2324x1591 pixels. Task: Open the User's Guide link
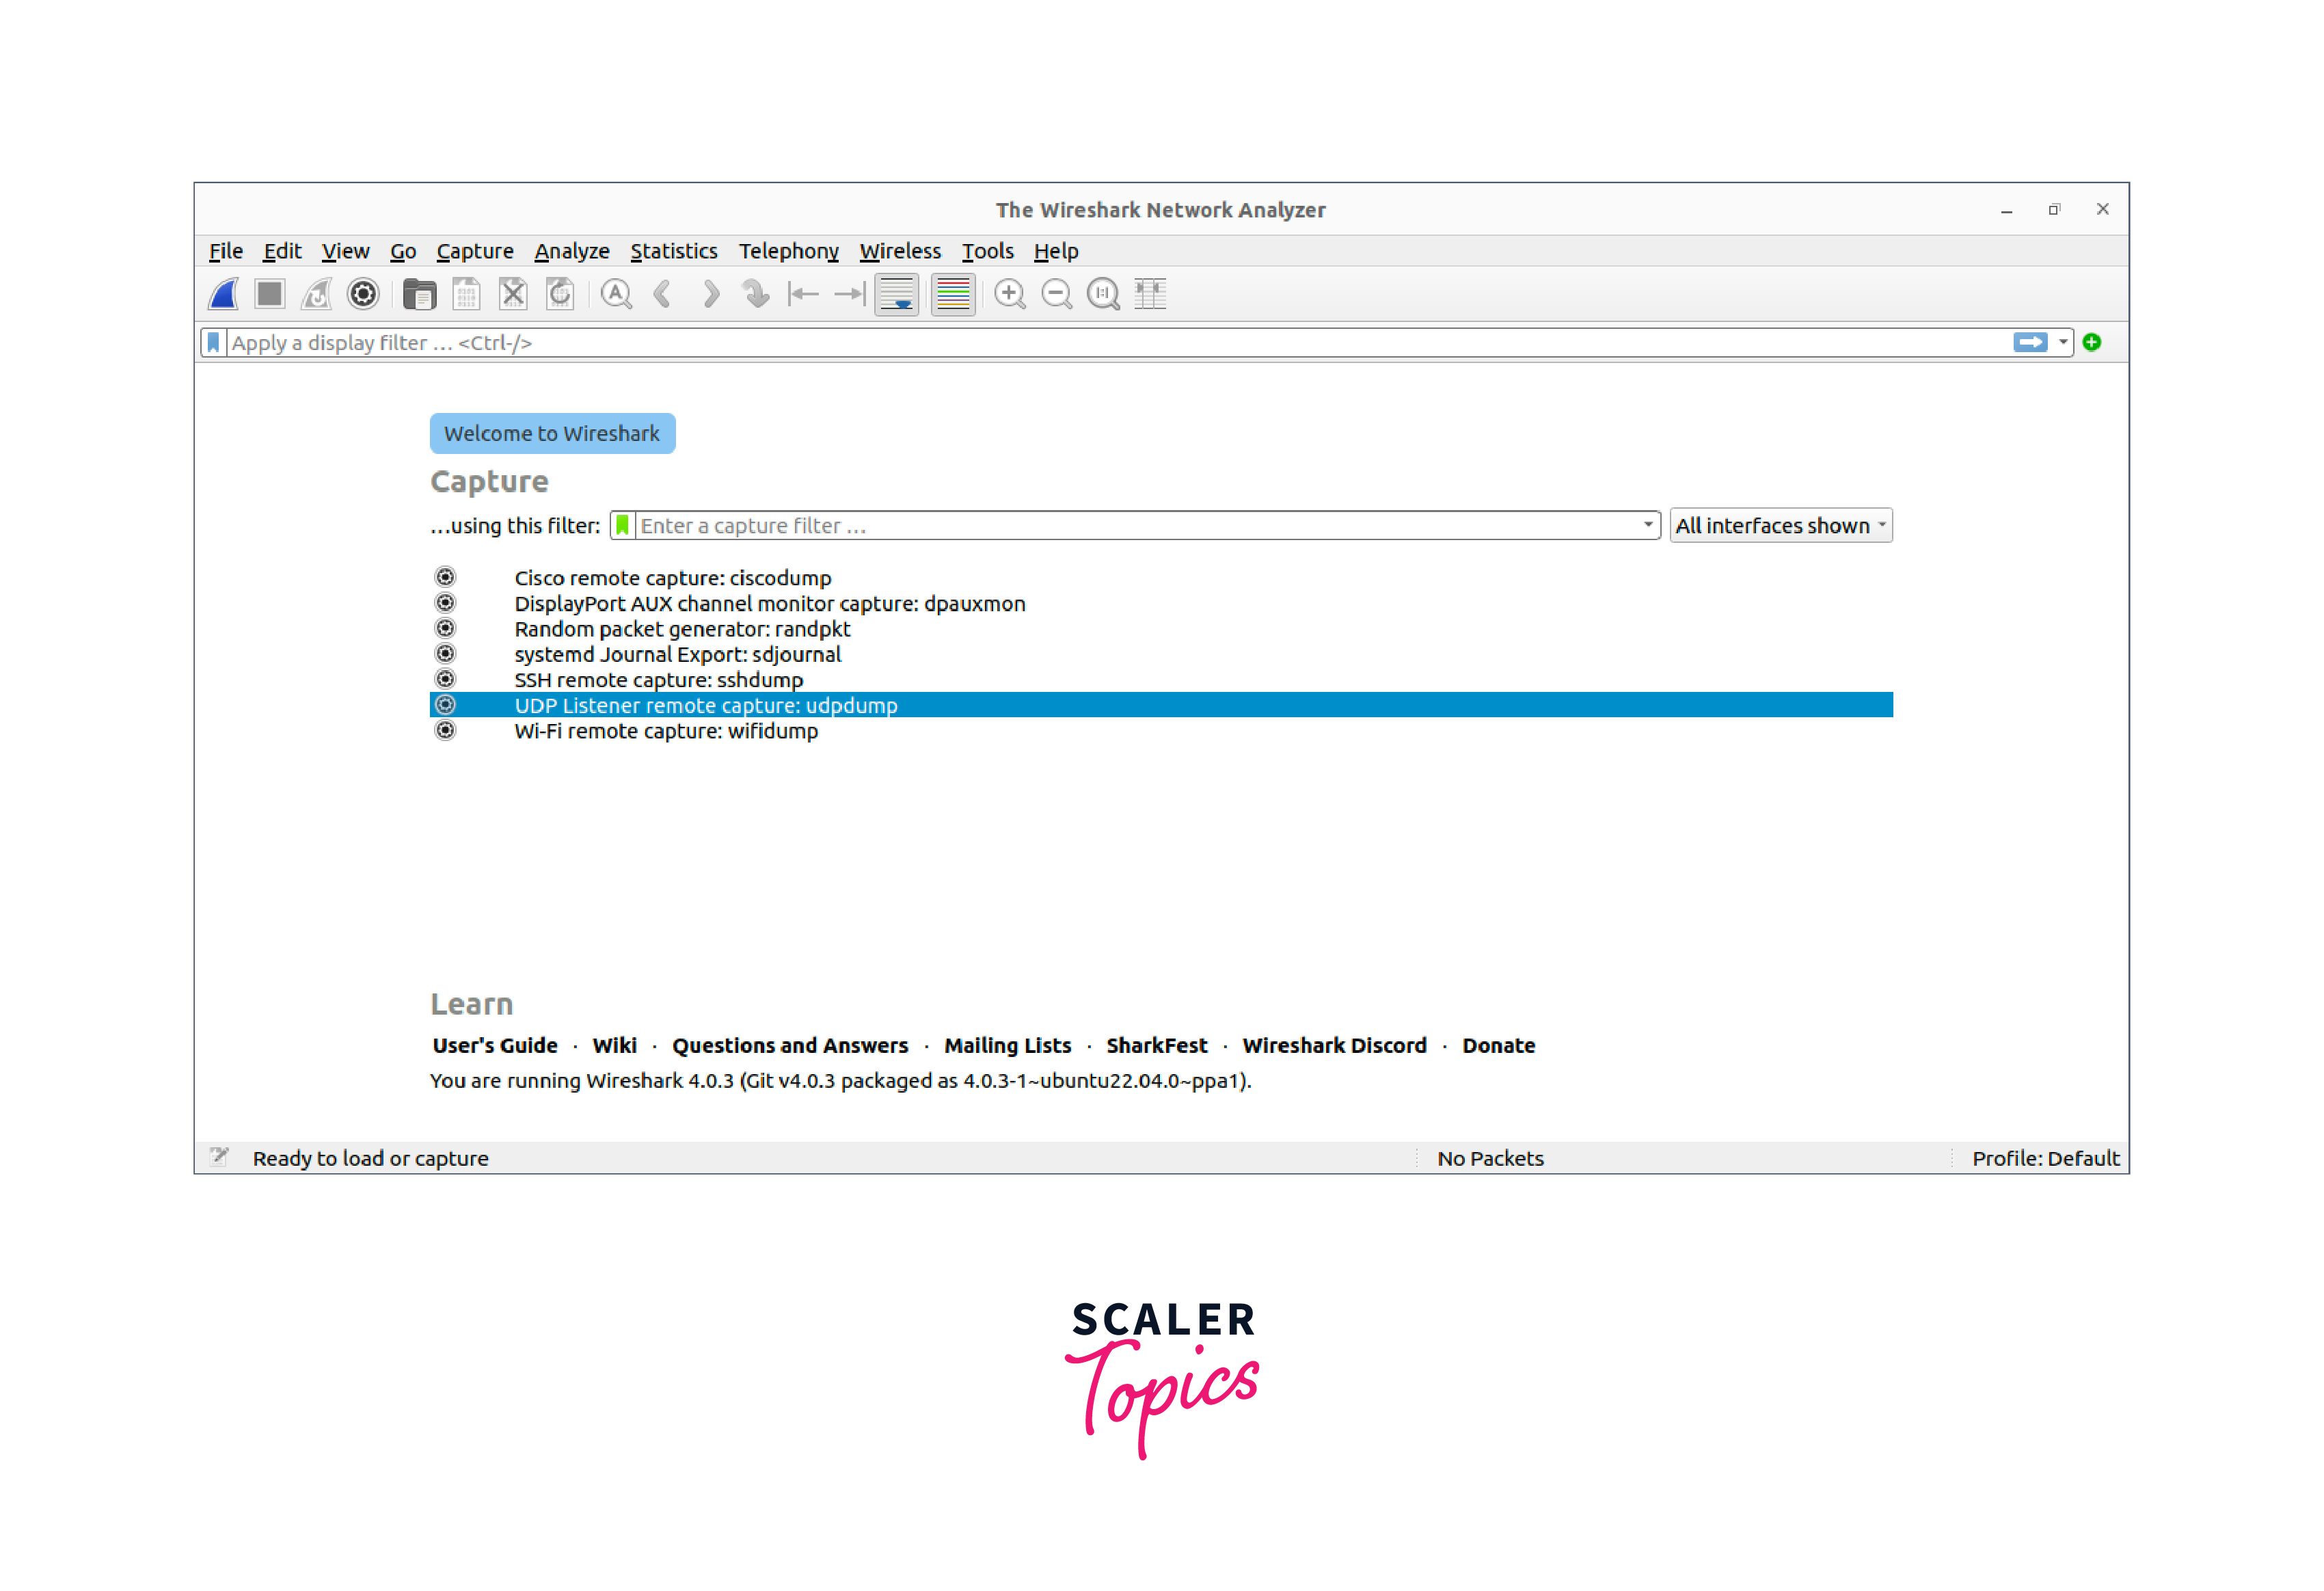495,1046
